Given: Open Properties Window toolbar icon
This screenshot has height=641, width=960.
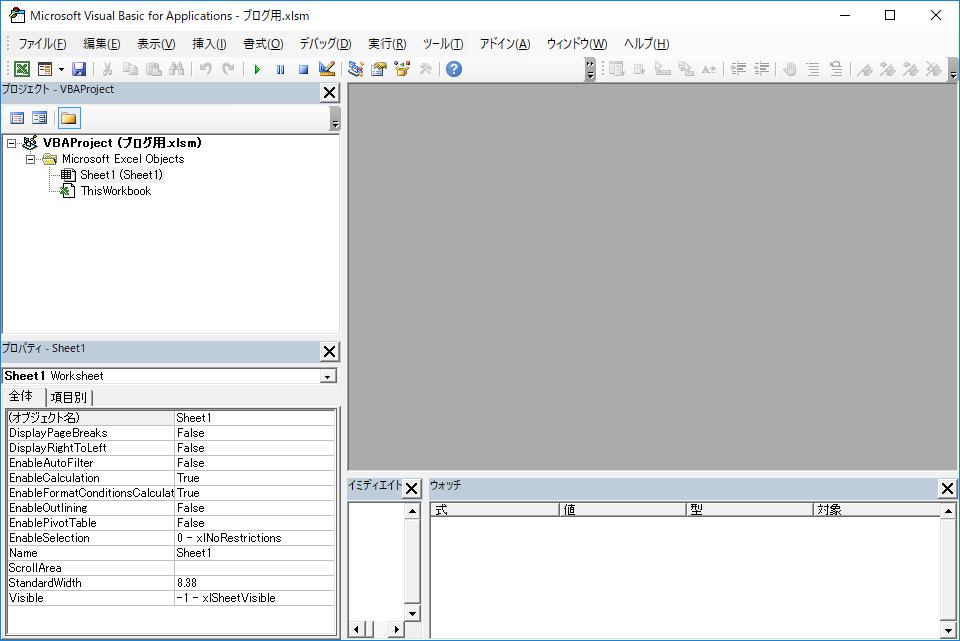Looking at the screenshot, I should 379,69.
